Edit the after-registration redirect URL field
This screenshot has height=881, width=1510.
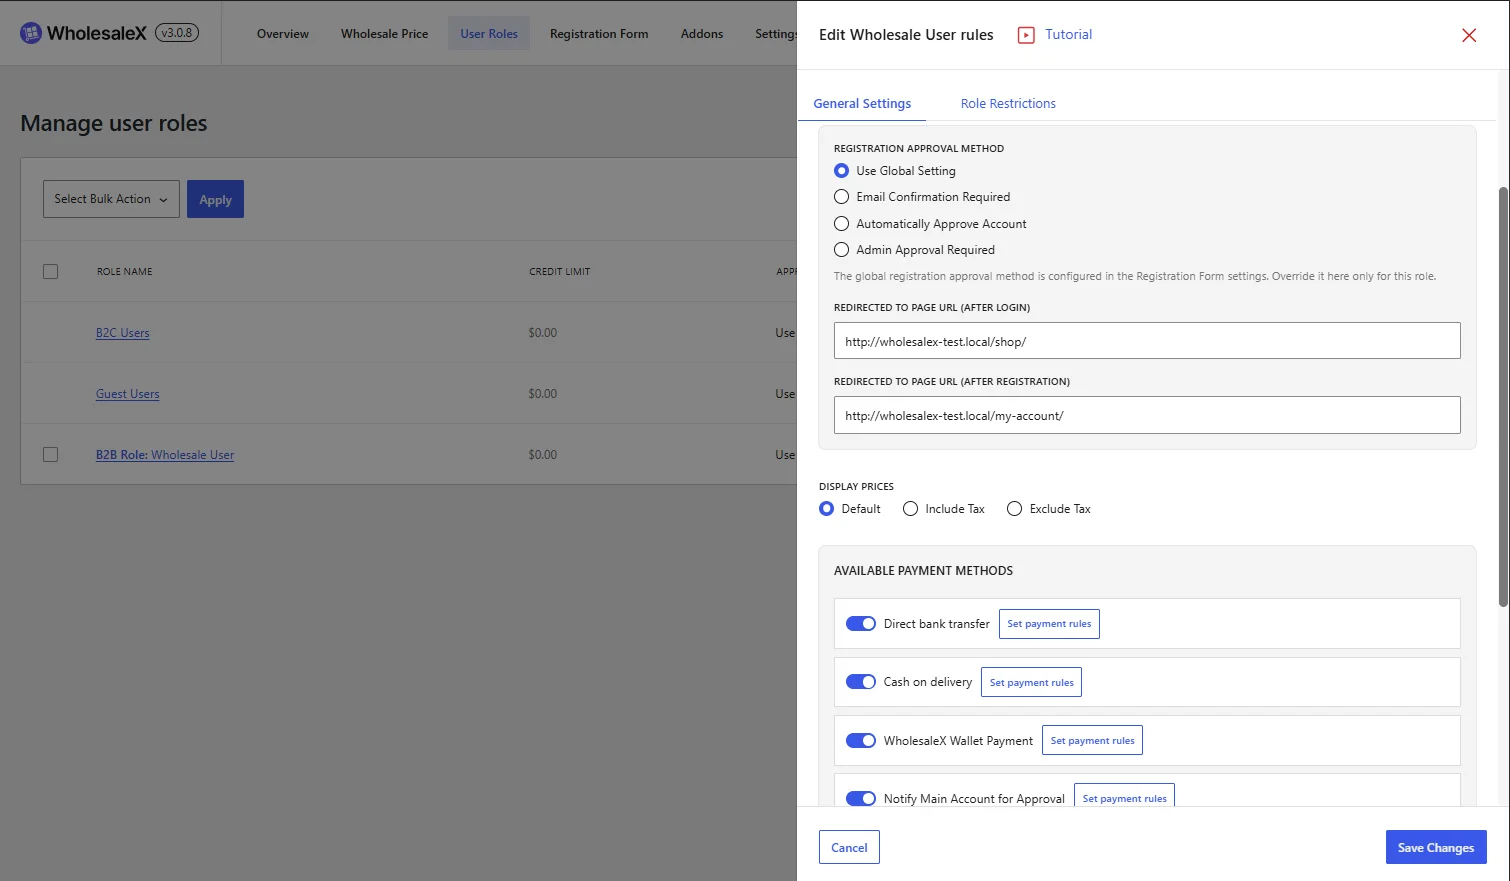click(1147, 415)
